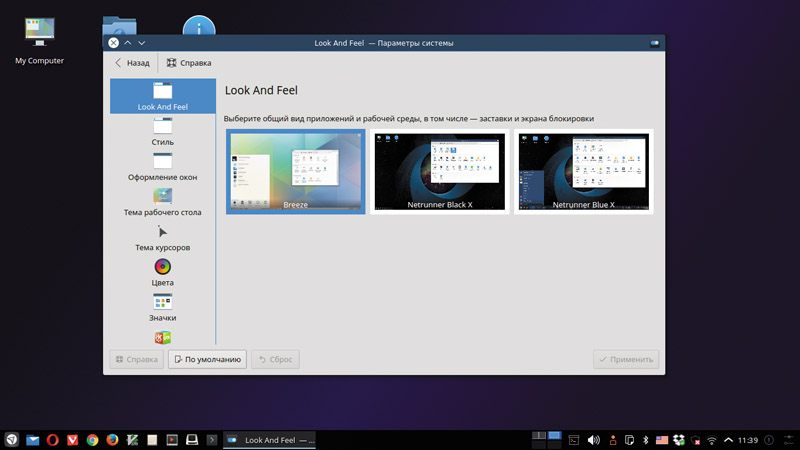Open the Dropbox tray icon

(679, 440)
